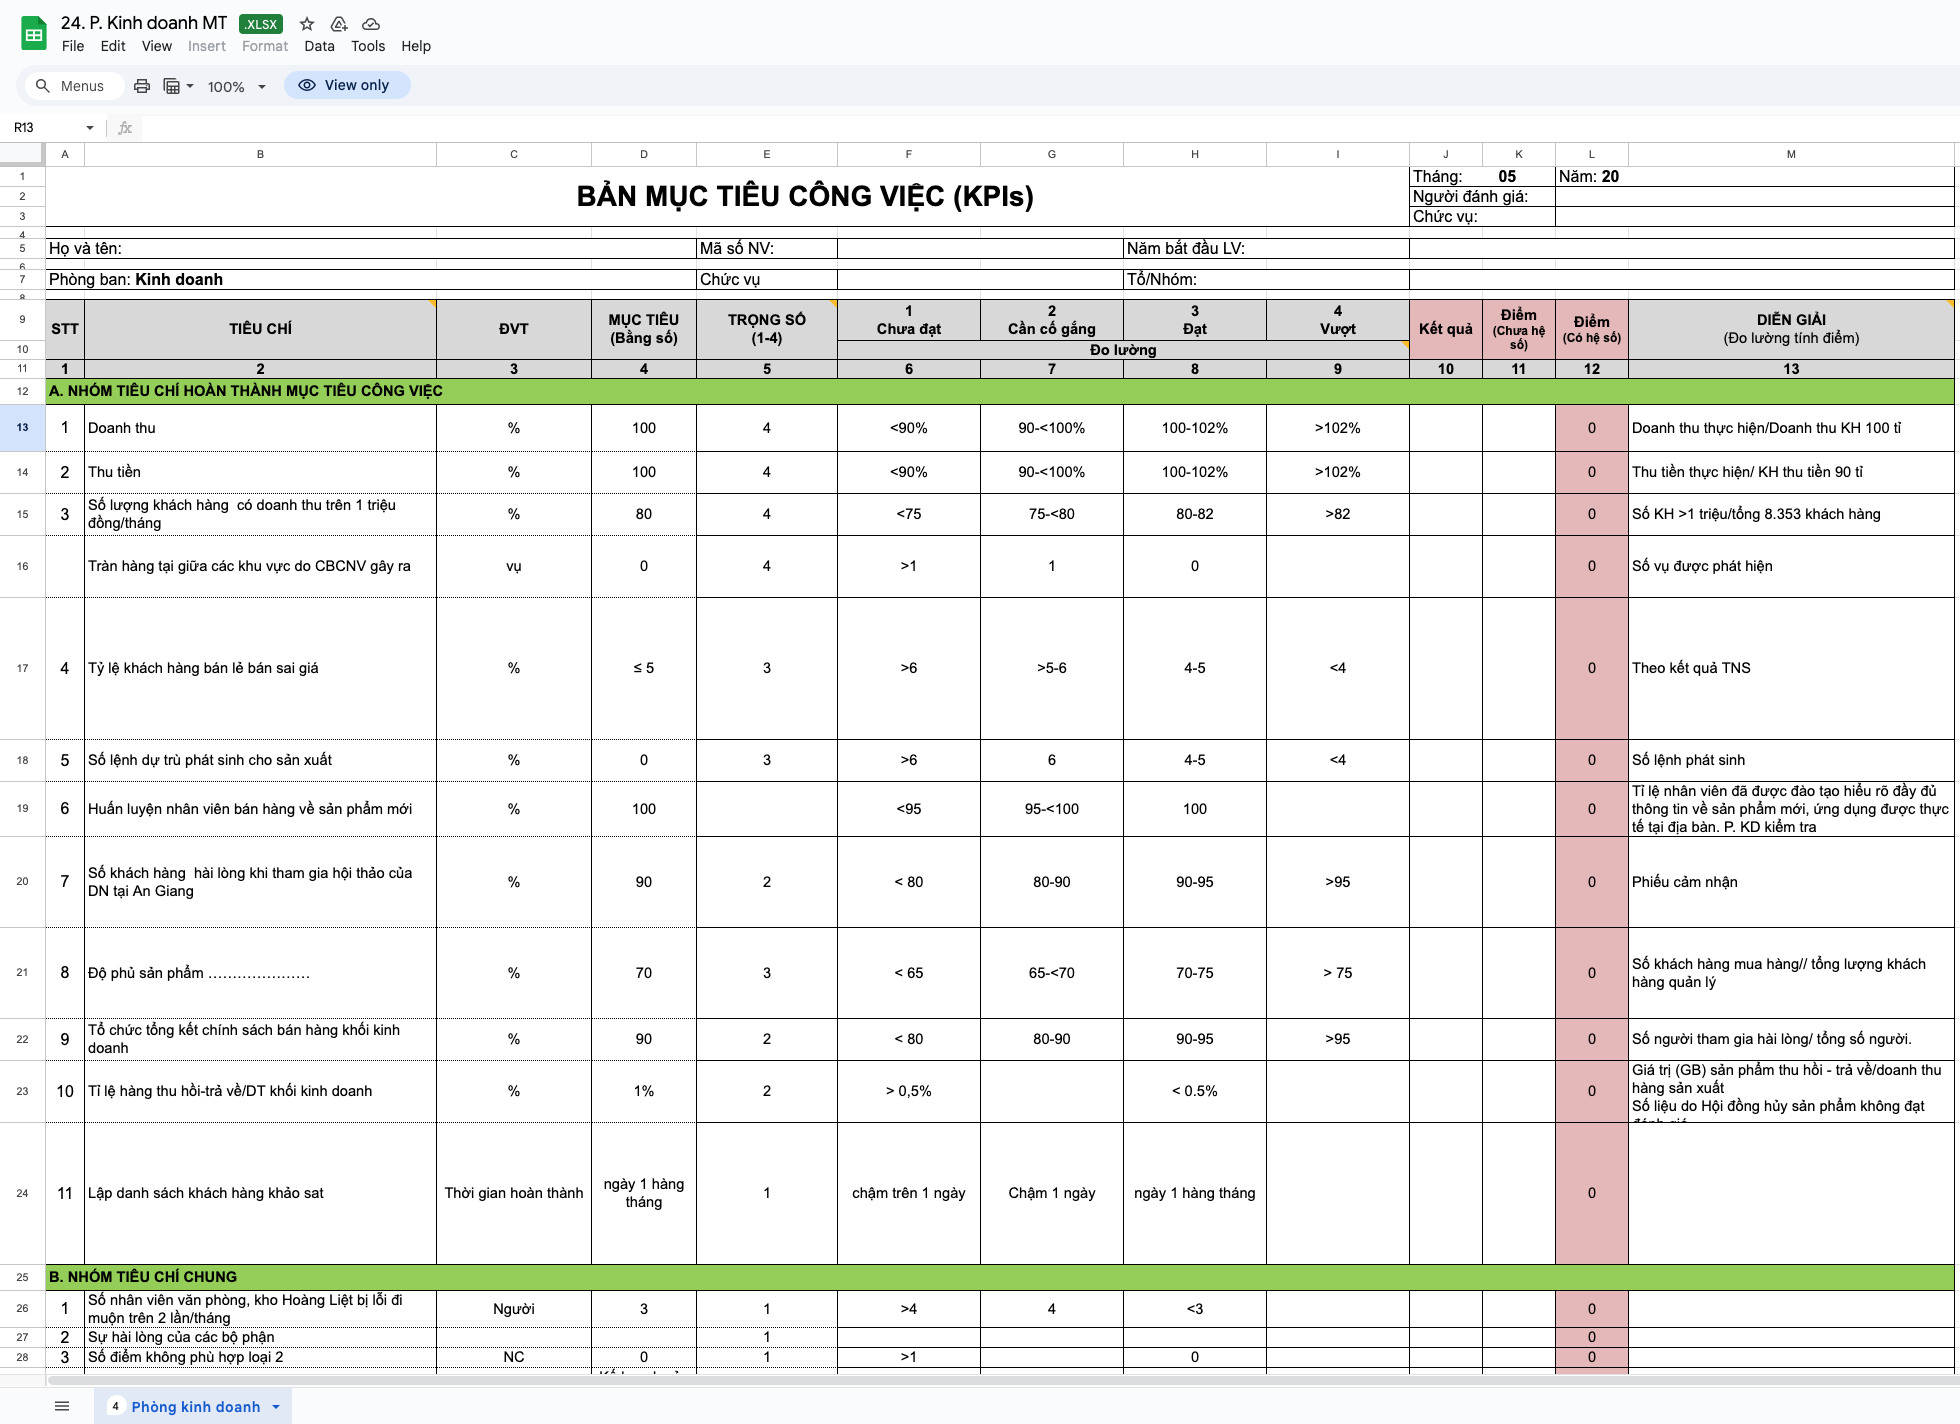Open Phòng kinh doanh sheet tab menu
The image size is (1960, 1424).
[276, 1407]
